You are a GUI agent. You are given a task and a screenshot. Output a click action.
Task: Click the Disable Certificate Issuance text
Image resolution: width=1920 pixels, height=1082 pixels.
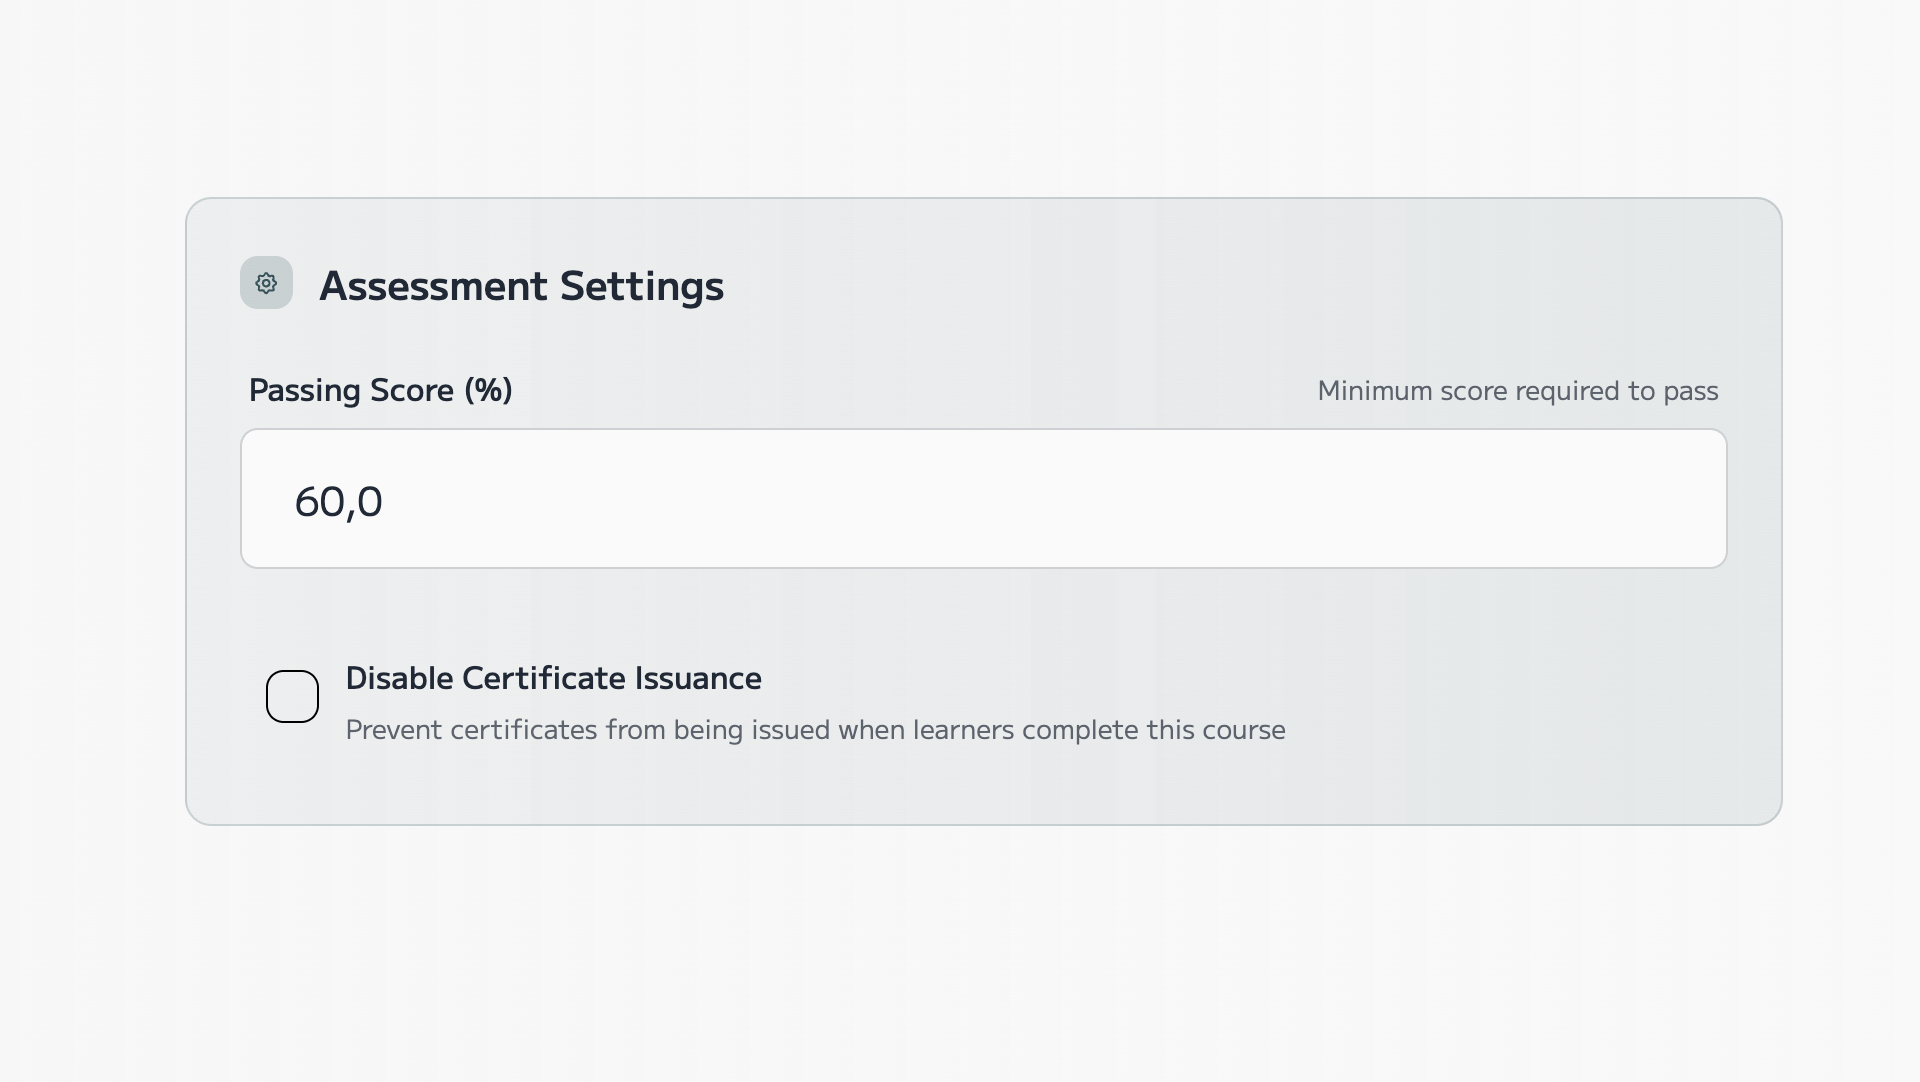552,679
